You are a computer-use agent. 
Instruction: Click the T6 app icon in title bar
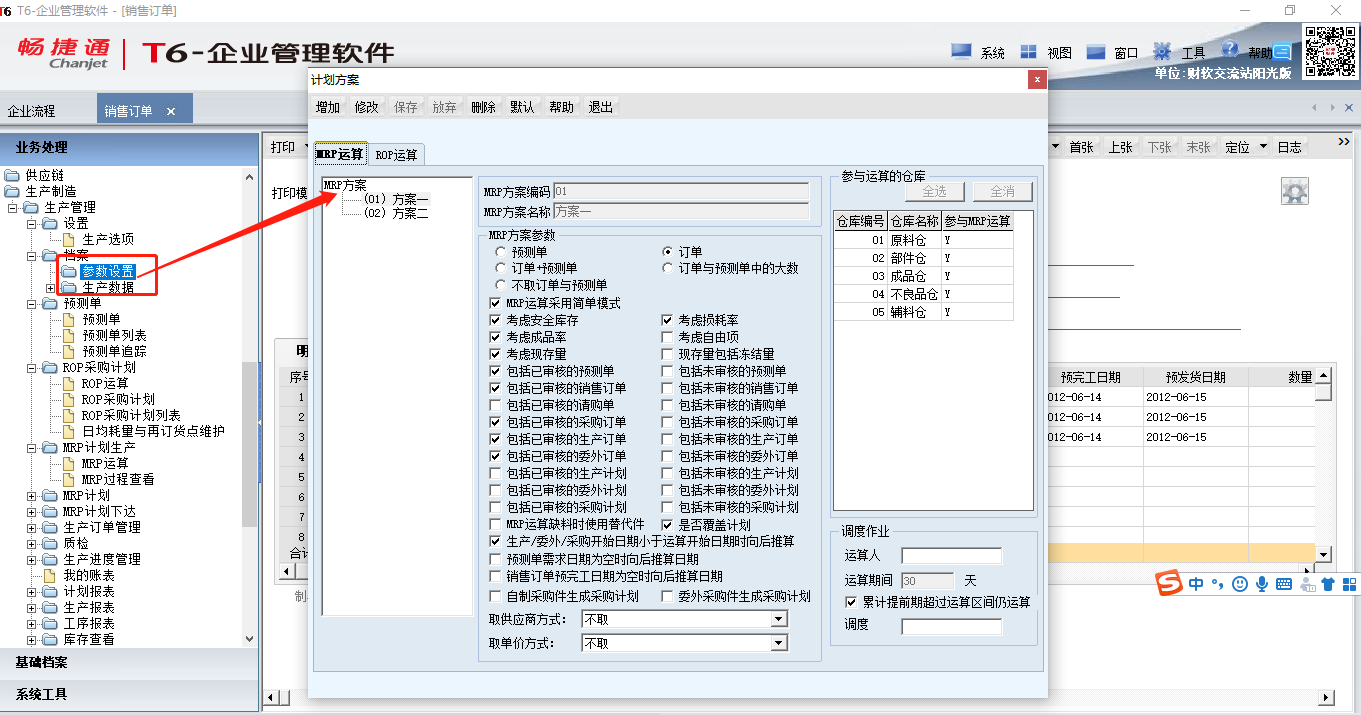click(7, 10)
